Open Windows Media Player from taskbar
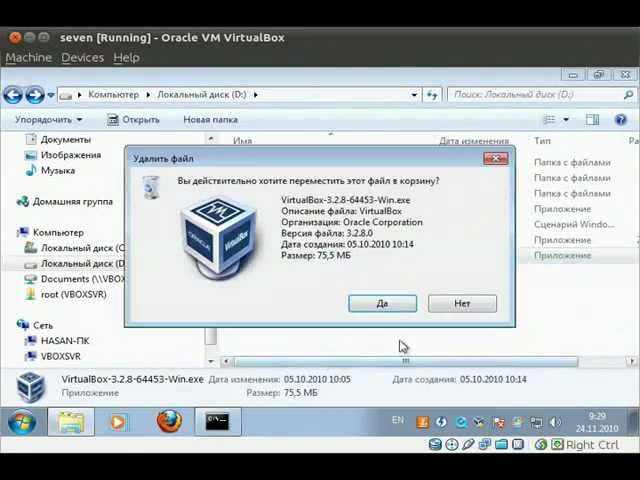The image size is (640, 480). point(117,422)
